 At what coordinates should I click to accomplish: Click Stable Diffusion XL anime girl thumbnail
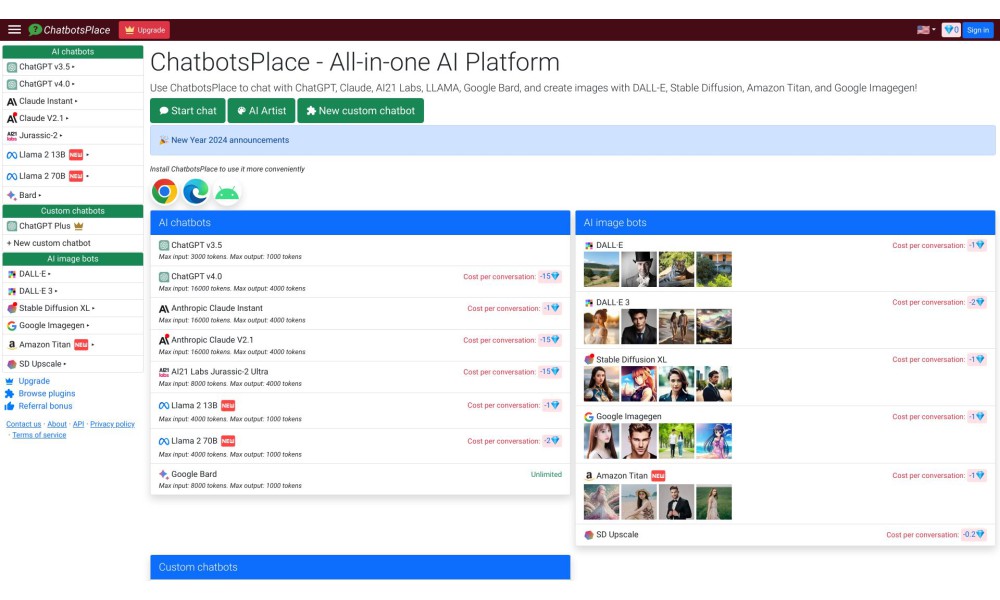click(x=638, y=384)
